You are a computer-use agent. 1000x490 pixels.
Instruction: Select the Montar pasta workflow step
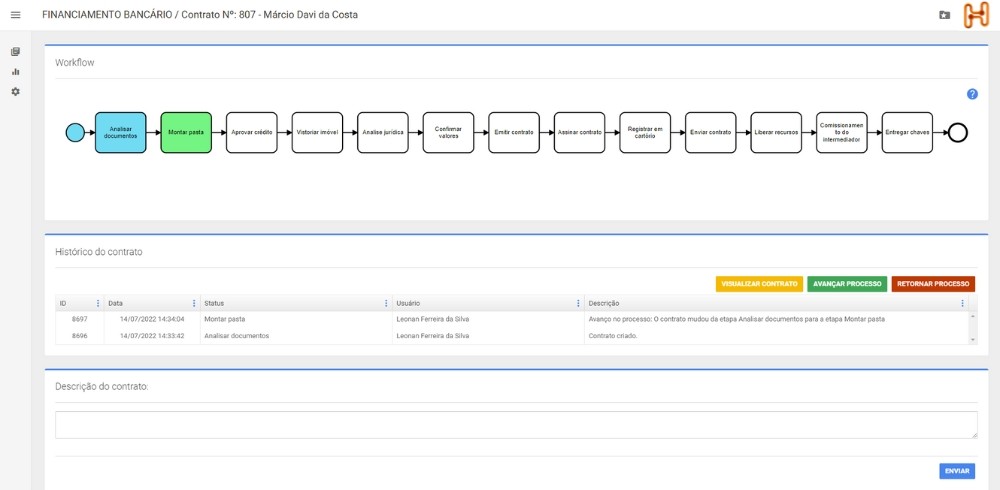click(x=186, y=133)
